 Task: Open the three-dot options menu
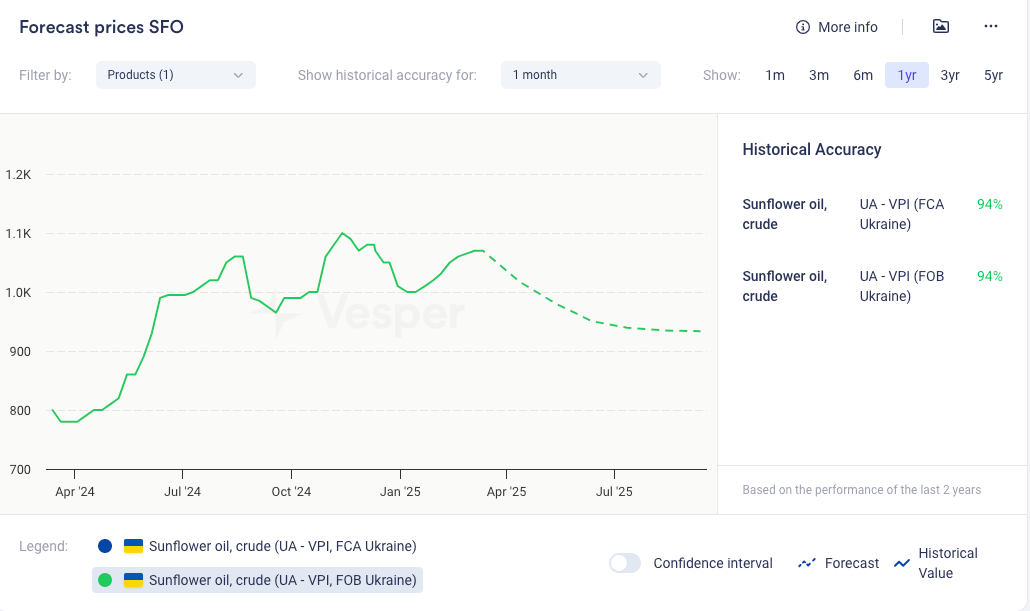[990, 27]
